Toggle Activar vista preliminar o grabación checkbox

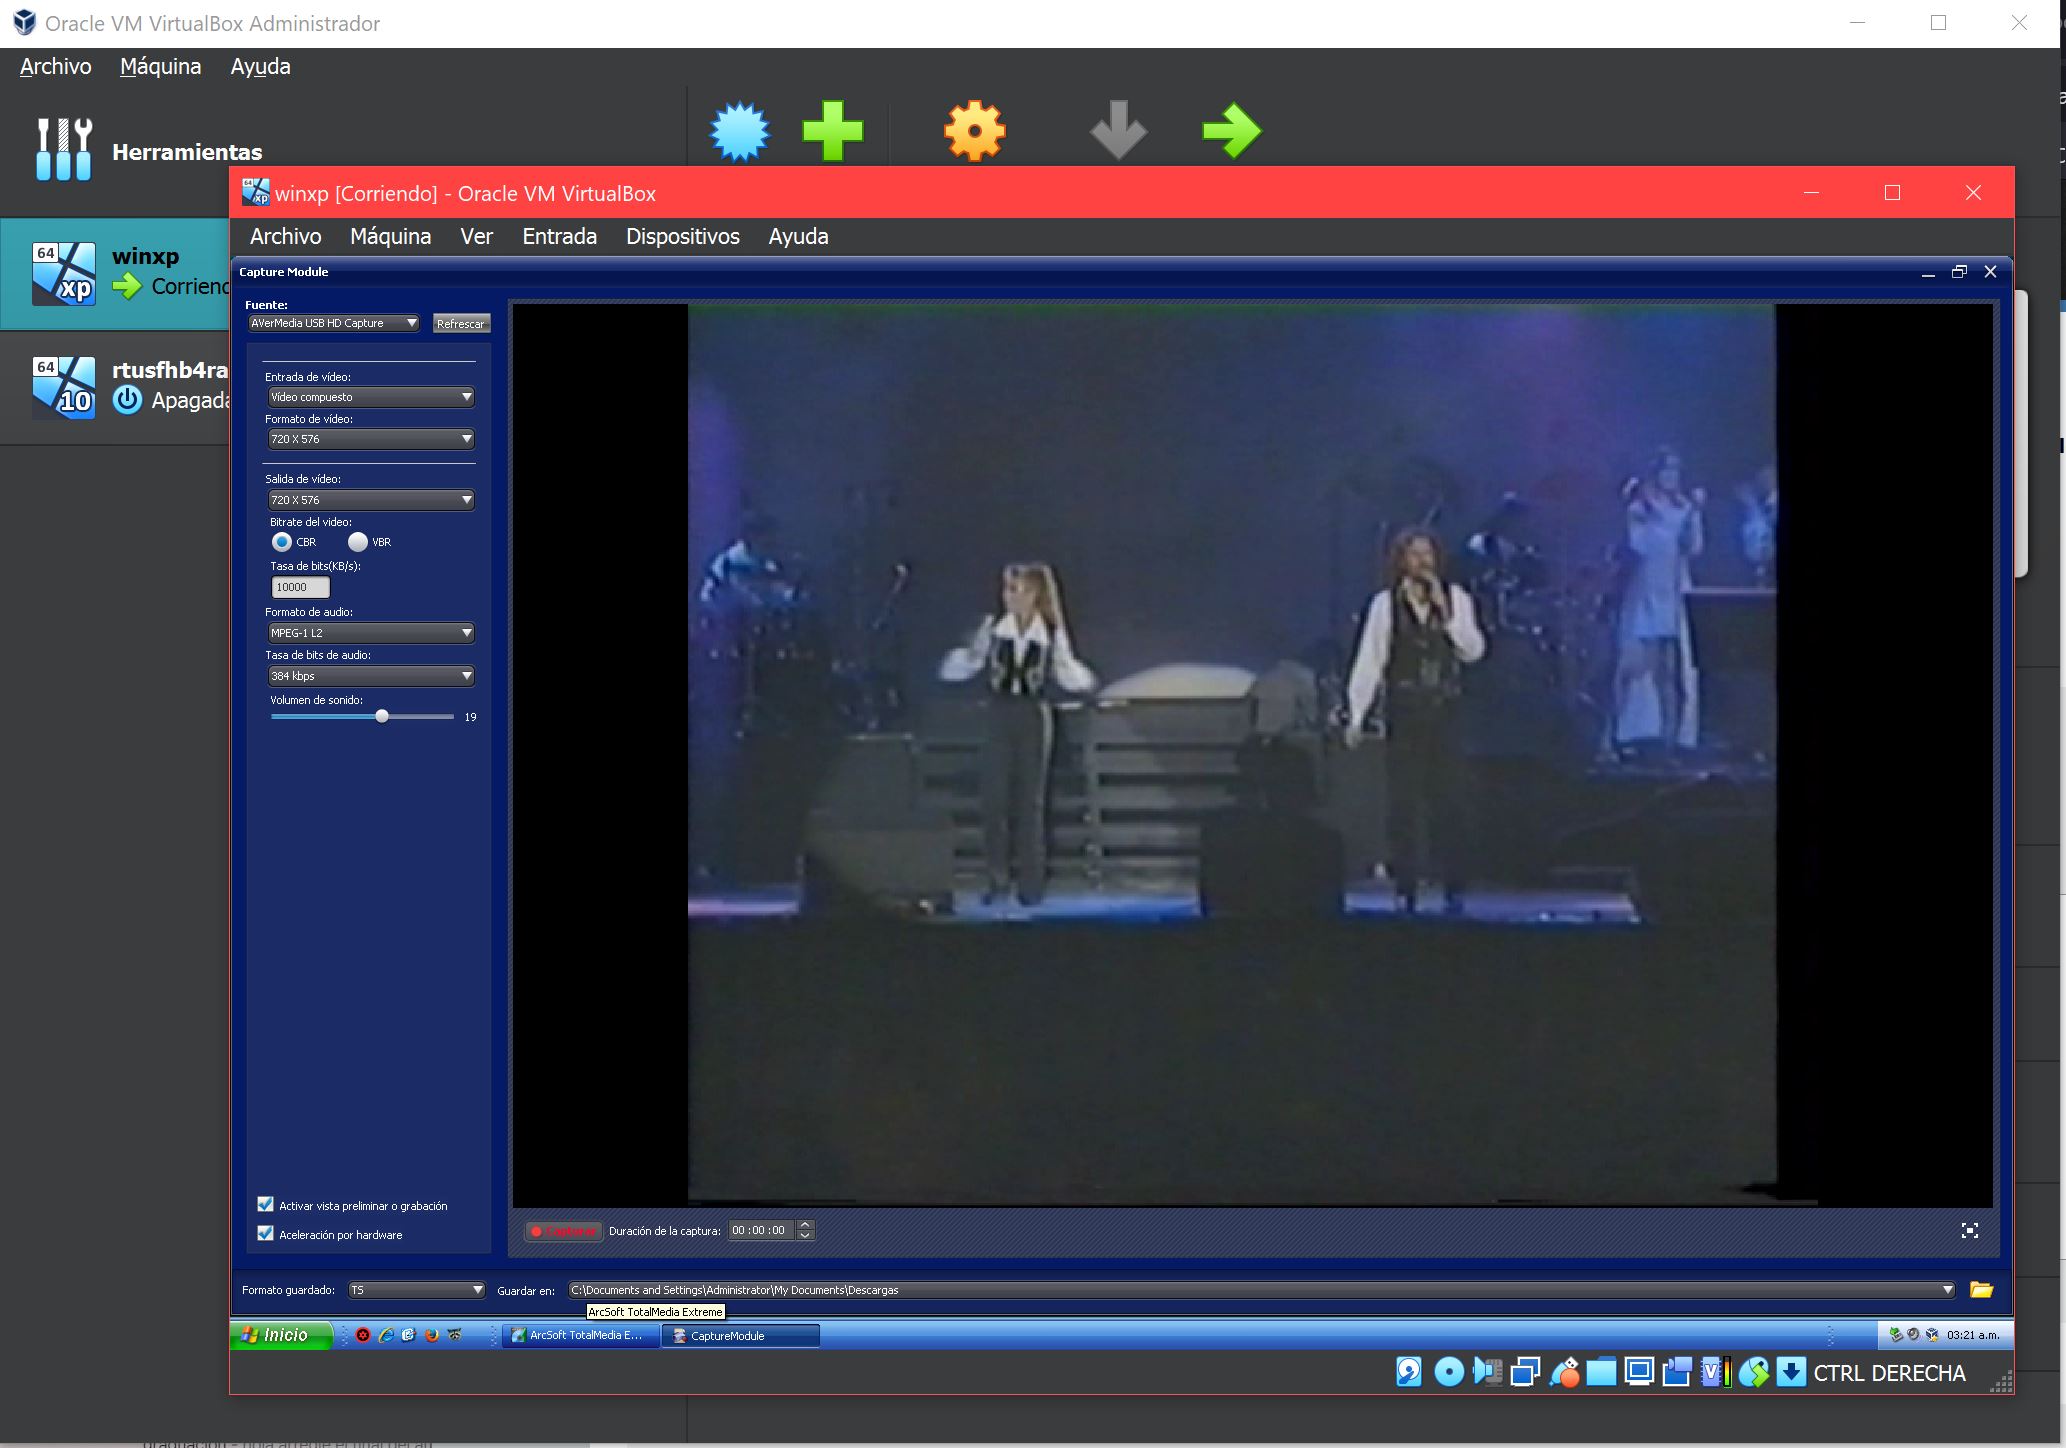coord(266,1205)
